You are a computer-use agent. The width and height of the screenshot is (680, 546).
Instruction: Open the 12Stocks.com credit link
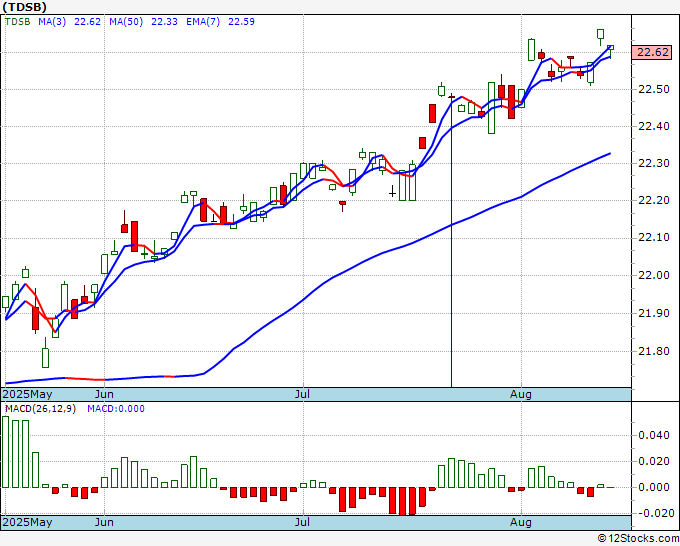[638, 539]
